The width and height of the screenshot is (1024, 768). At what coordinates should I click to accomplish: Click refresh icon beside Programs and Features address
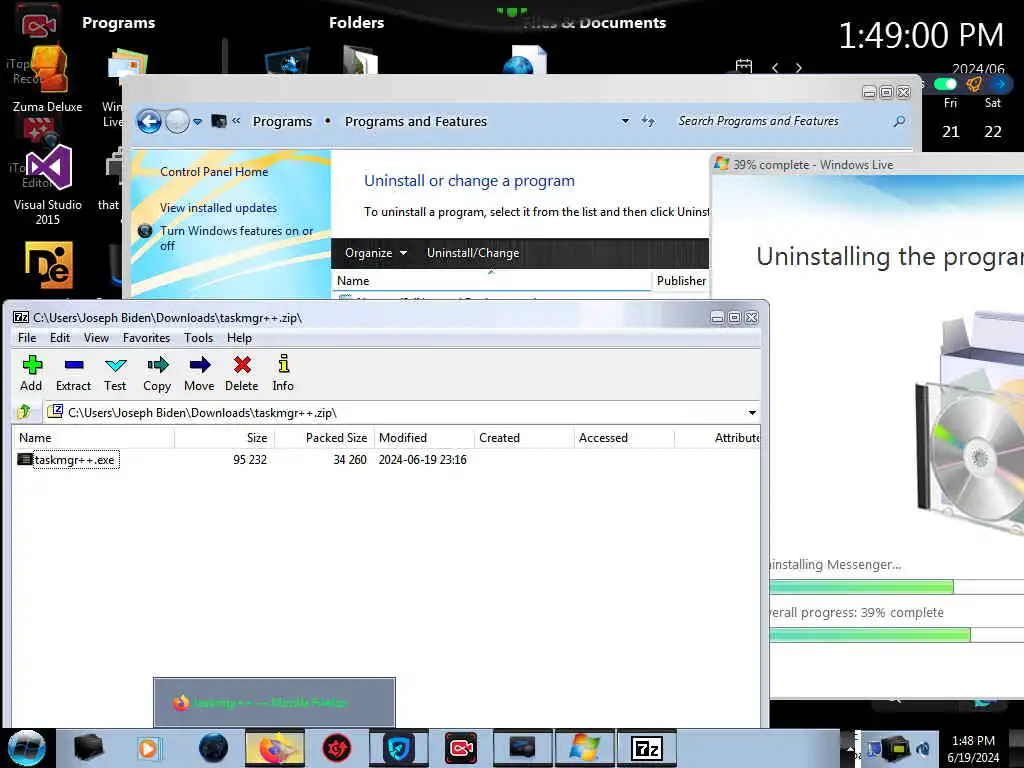(x=648, y=121)
